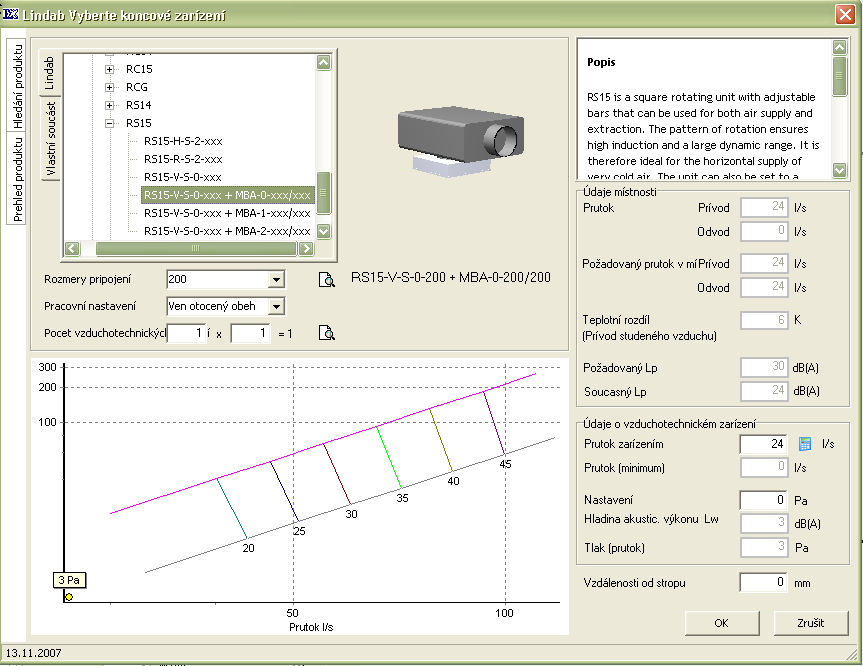
Task: Open preview icon beside Pocet vzduchotechnických field
Action: pyautogui.click(x=327, y=333)
